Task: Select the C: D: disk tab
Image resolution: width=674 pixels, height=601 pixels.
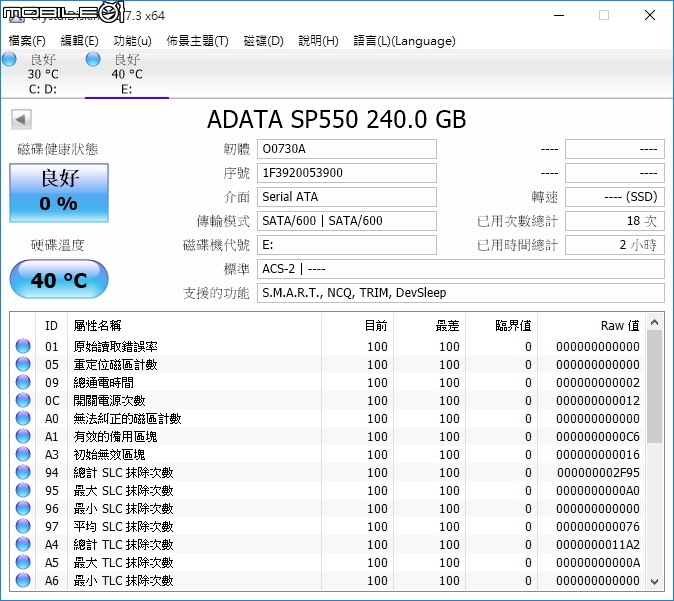Action: coord(43,74)
